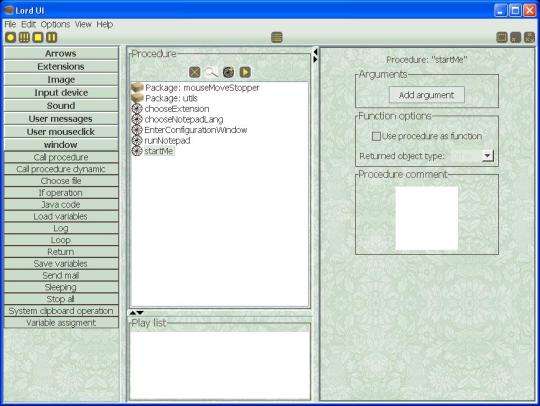Click the Log button
The height and width of the screenshot is (406, 540).
[61, 228]
